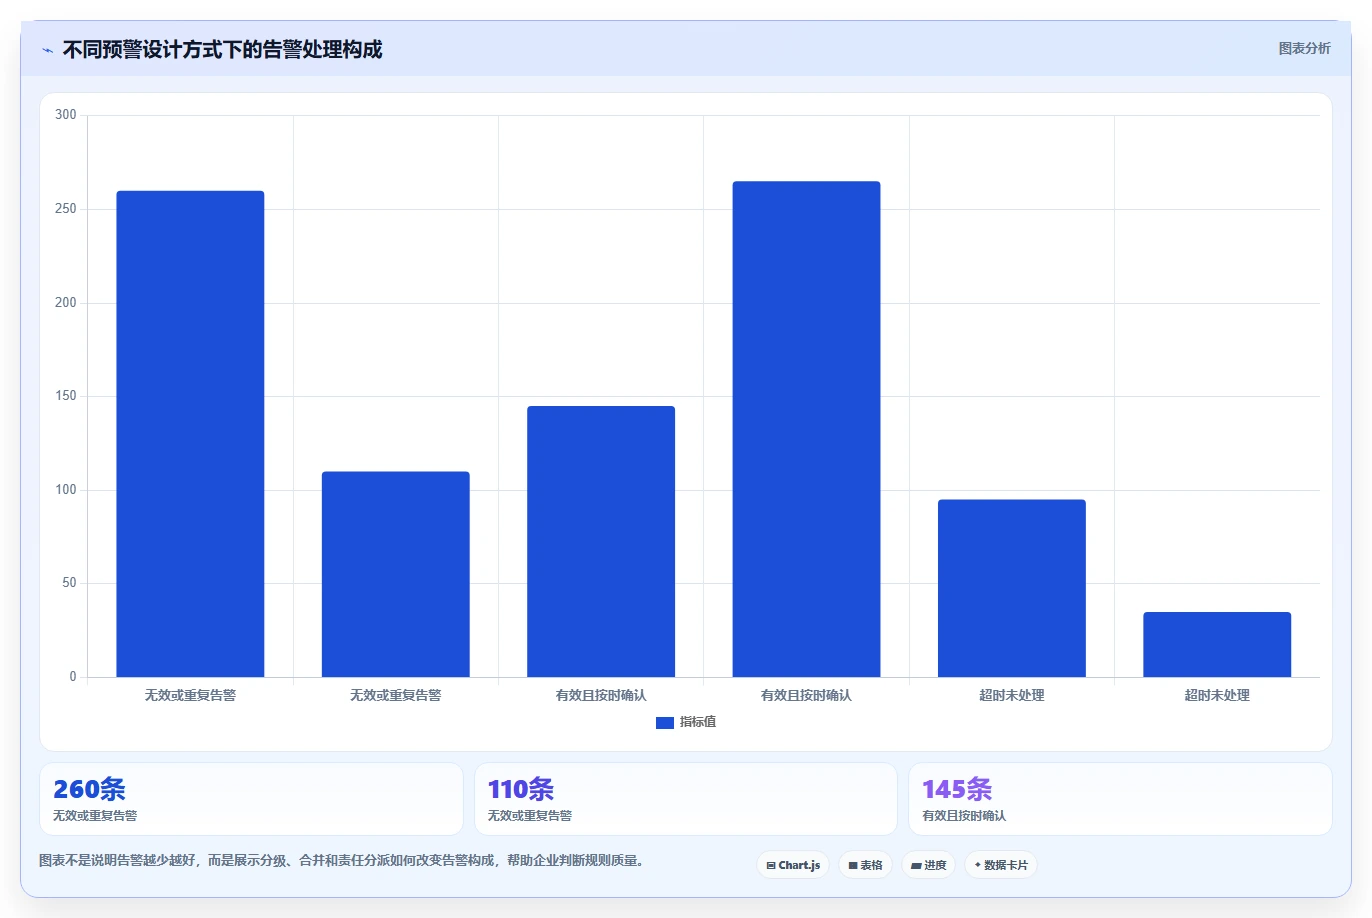Click the 指标值 legend text
This screenshot has width=1372, height=918.
pyautogui.click(x=698, y=722)
